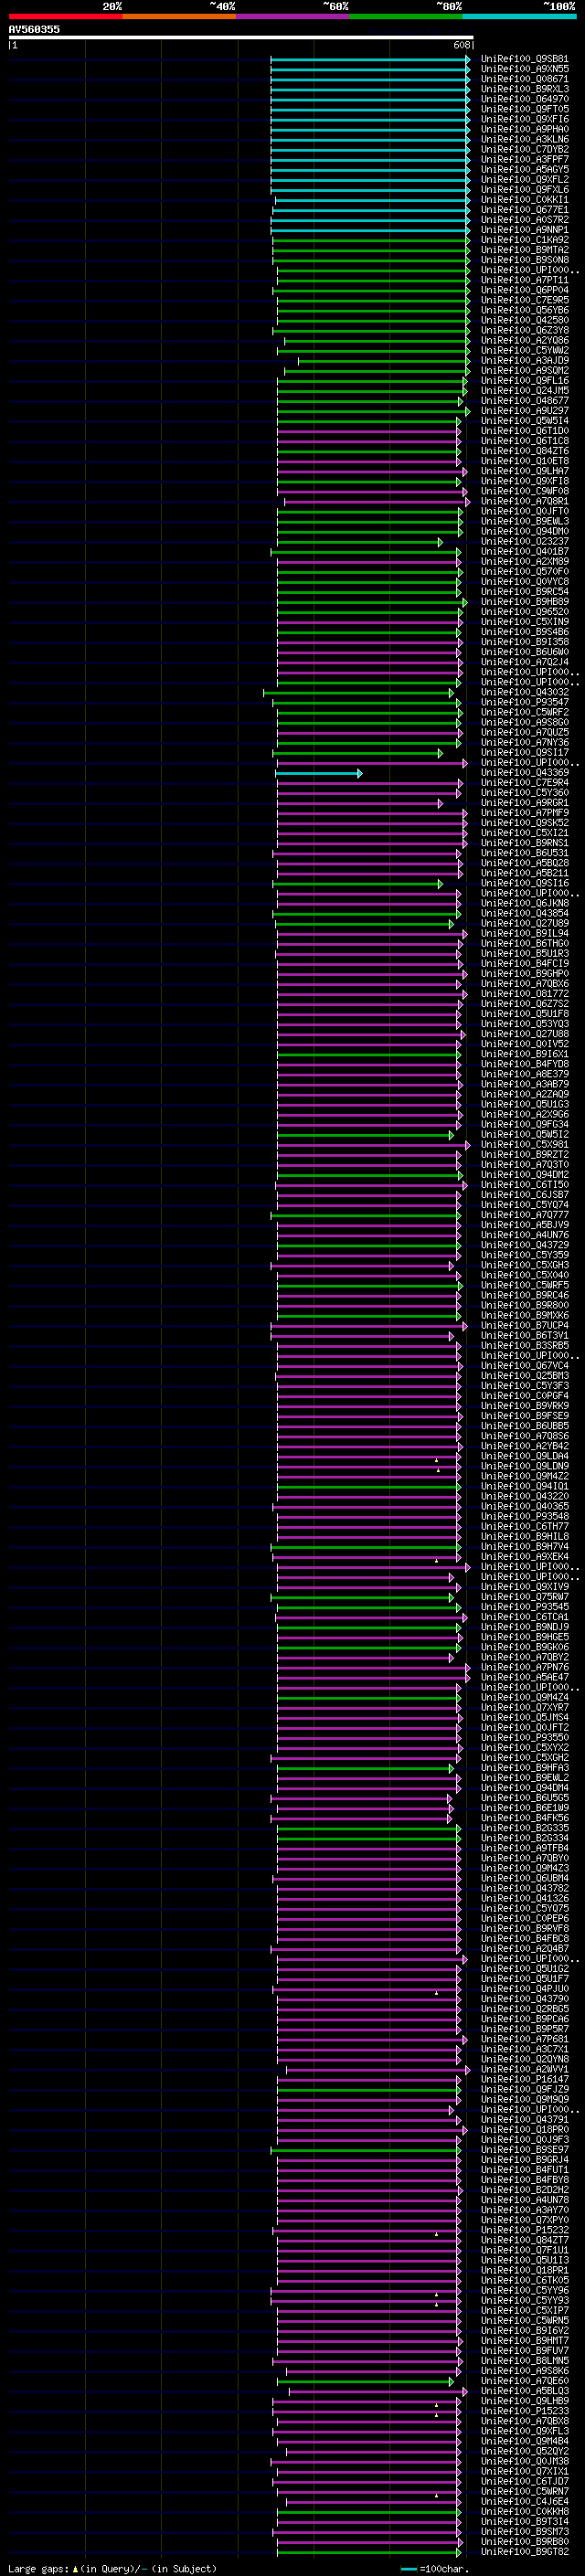The height and width of the screenshot is (2576, 585).
Task: Select the UniRef100_O48677 entry
Action: (524, 401)
